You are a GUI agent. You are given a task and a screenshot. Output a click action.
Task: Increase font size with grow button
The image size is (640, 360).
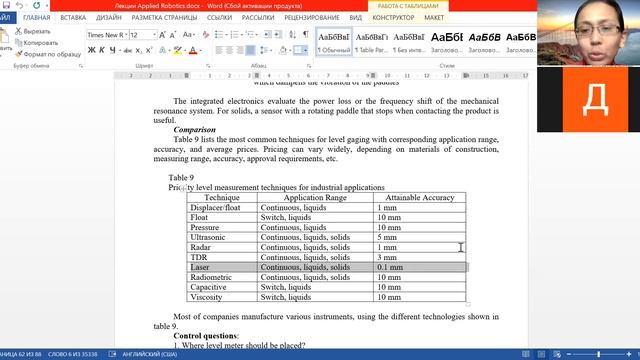(162, 35)
